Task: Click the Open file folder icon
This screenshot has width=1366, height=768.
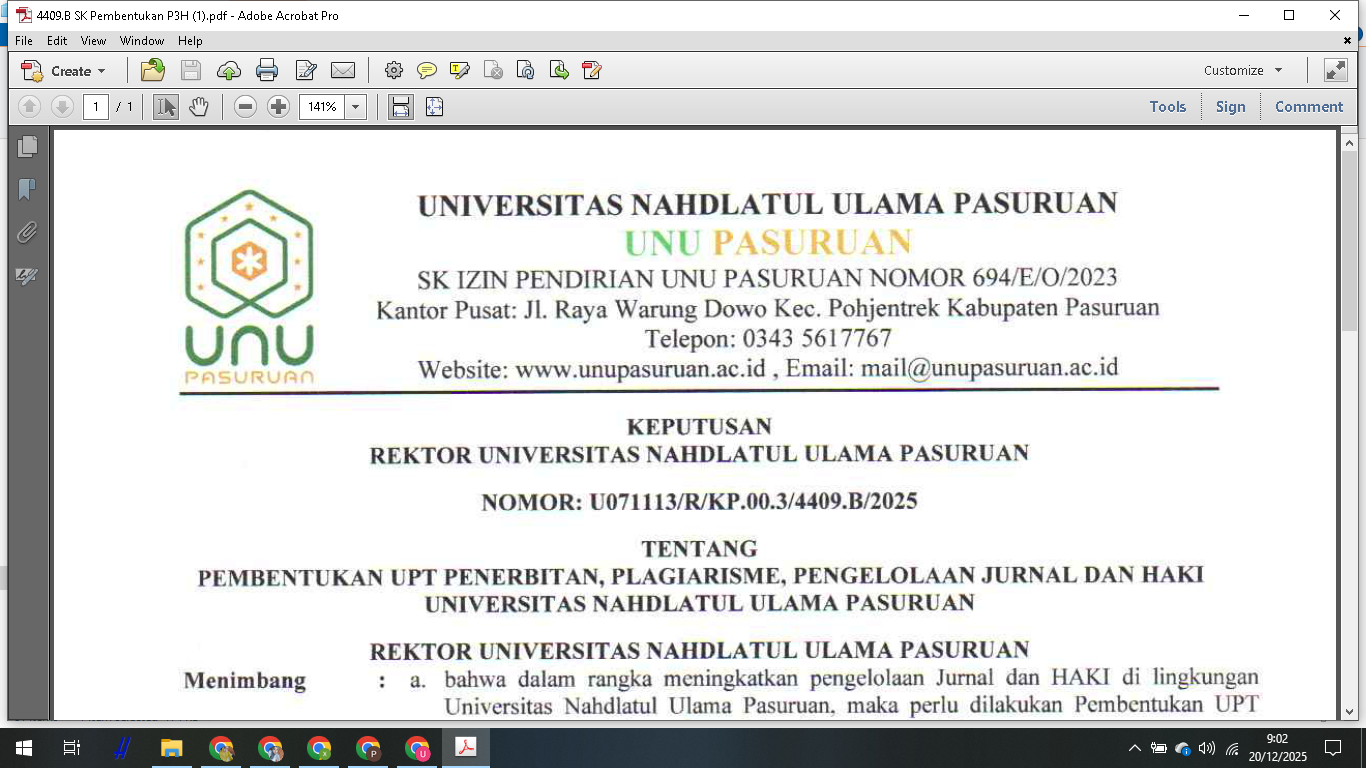Action: [153, 70]
